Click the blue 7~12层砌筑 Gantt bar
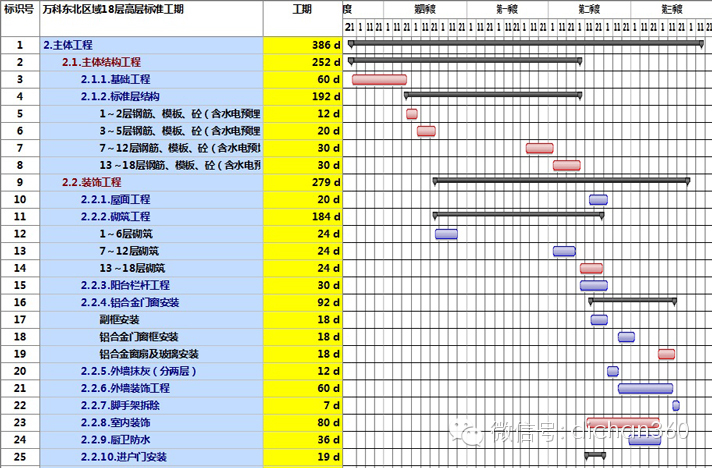 point(564,251)
